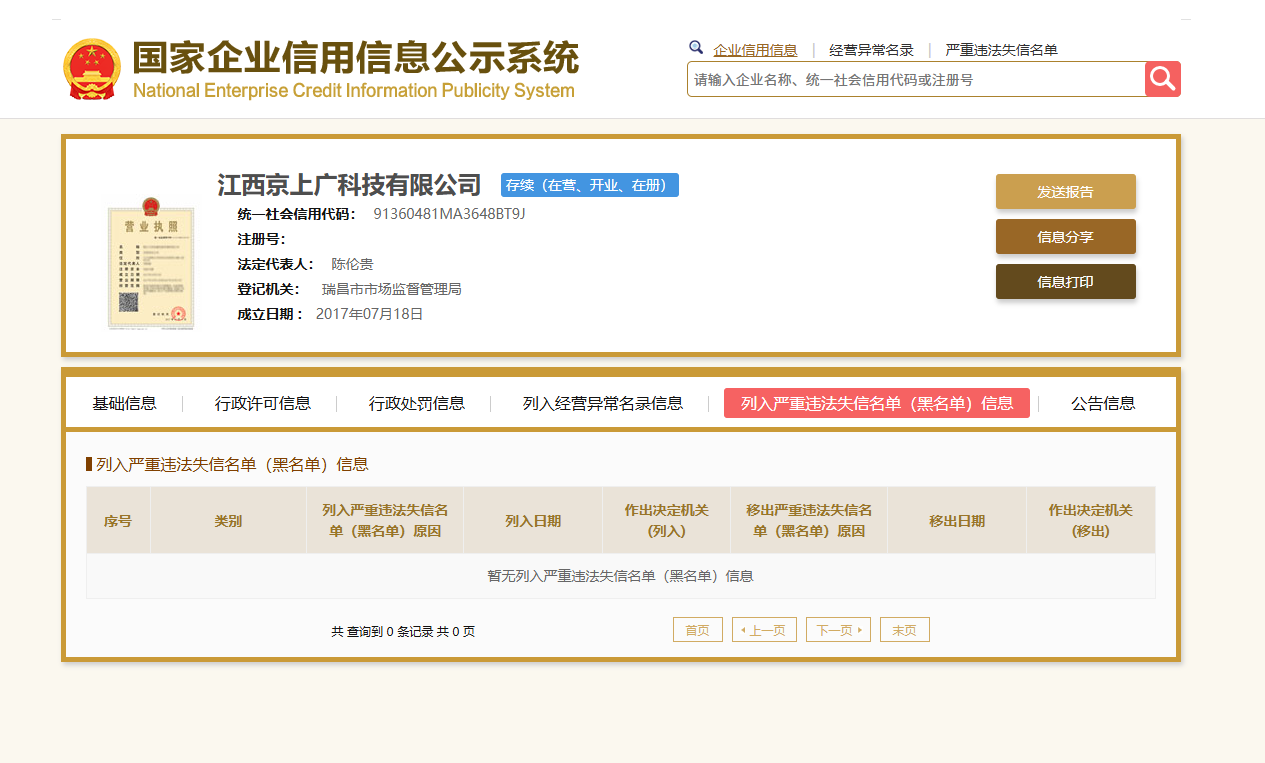Click the credit code 91360481MA3648BT9J
Image resolution: width=1265 pixels, height=763 pixels.
[x=449, y=214]
